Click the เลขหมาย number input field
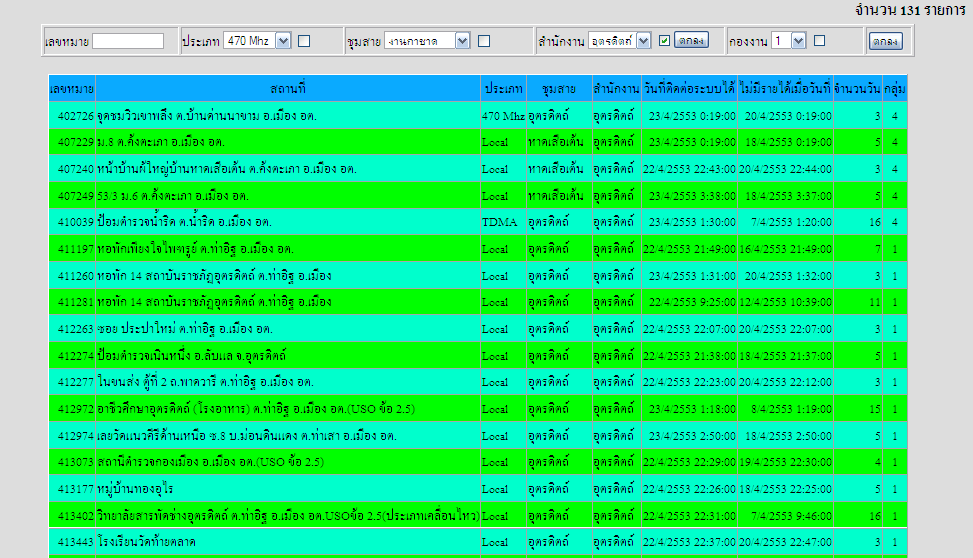973x558 pixels. pyautogui.click(x=128, y=41)
